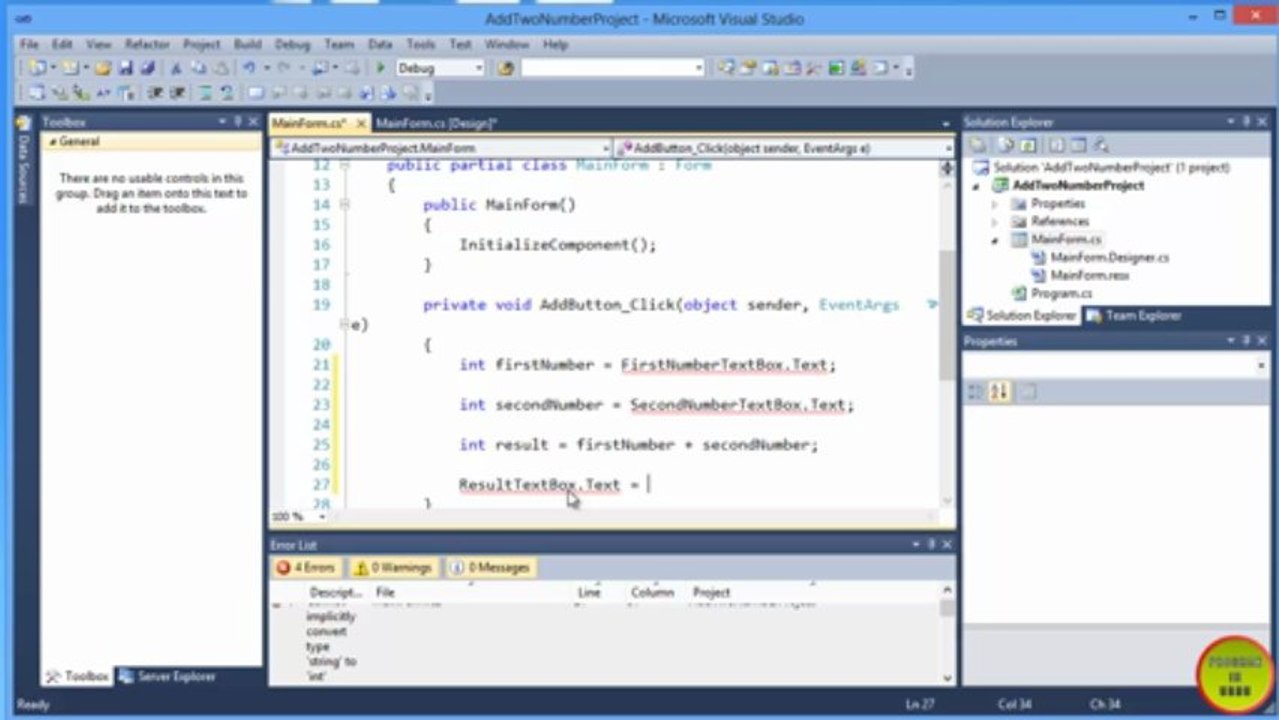Click the find combo box in the toolbar
1279x720 pixels.
click(x=613, y=68)
